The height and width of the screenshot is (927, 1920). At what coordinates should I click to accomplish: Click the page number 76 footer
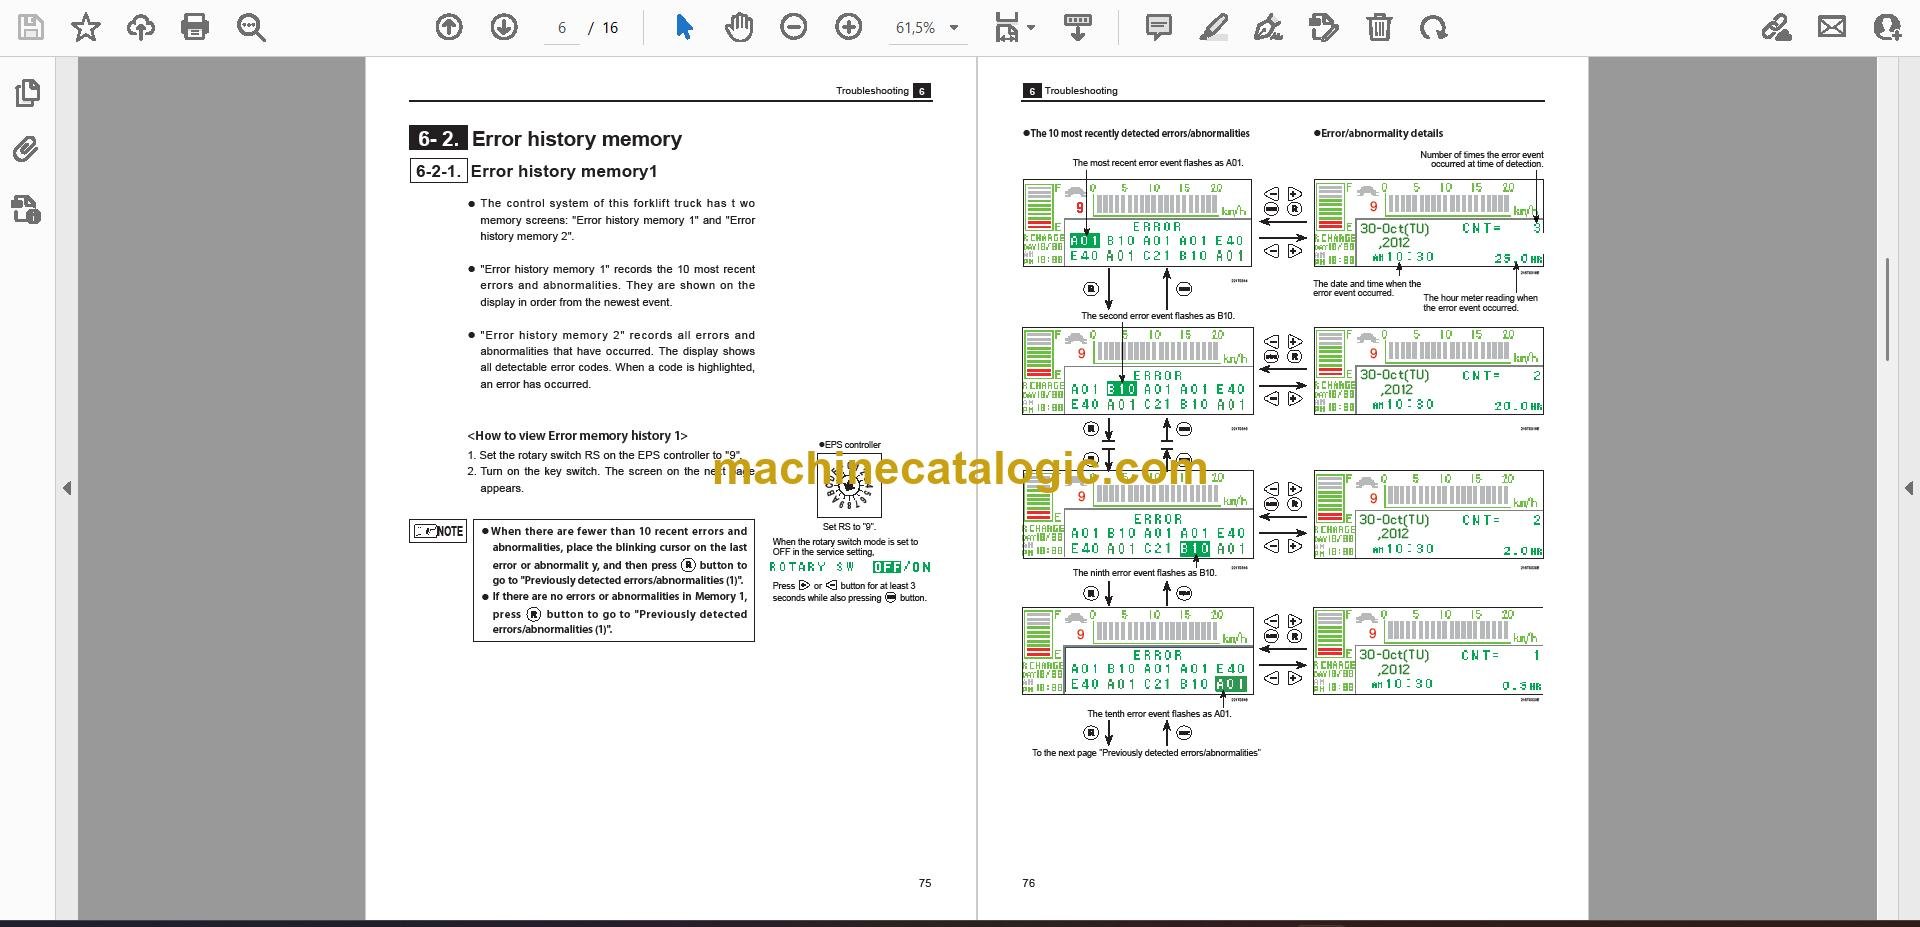1029,883
